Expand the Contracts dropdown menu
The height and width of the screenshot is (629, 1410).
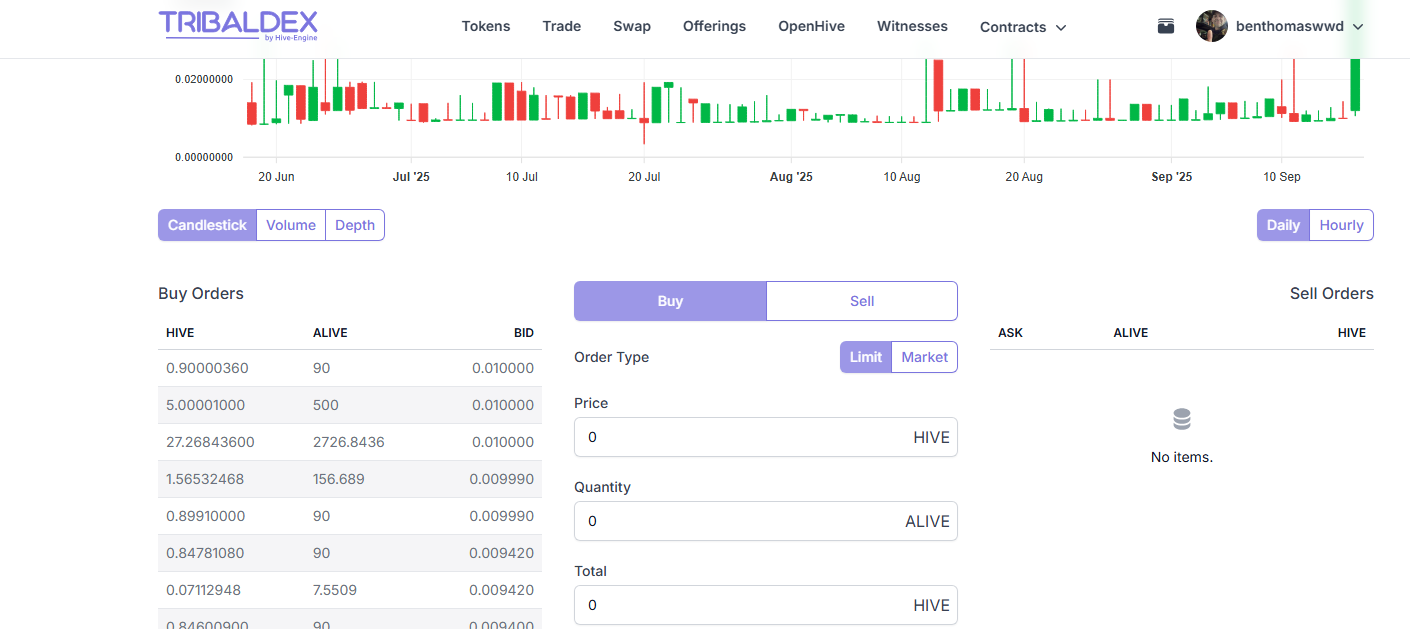(1022, 27)
